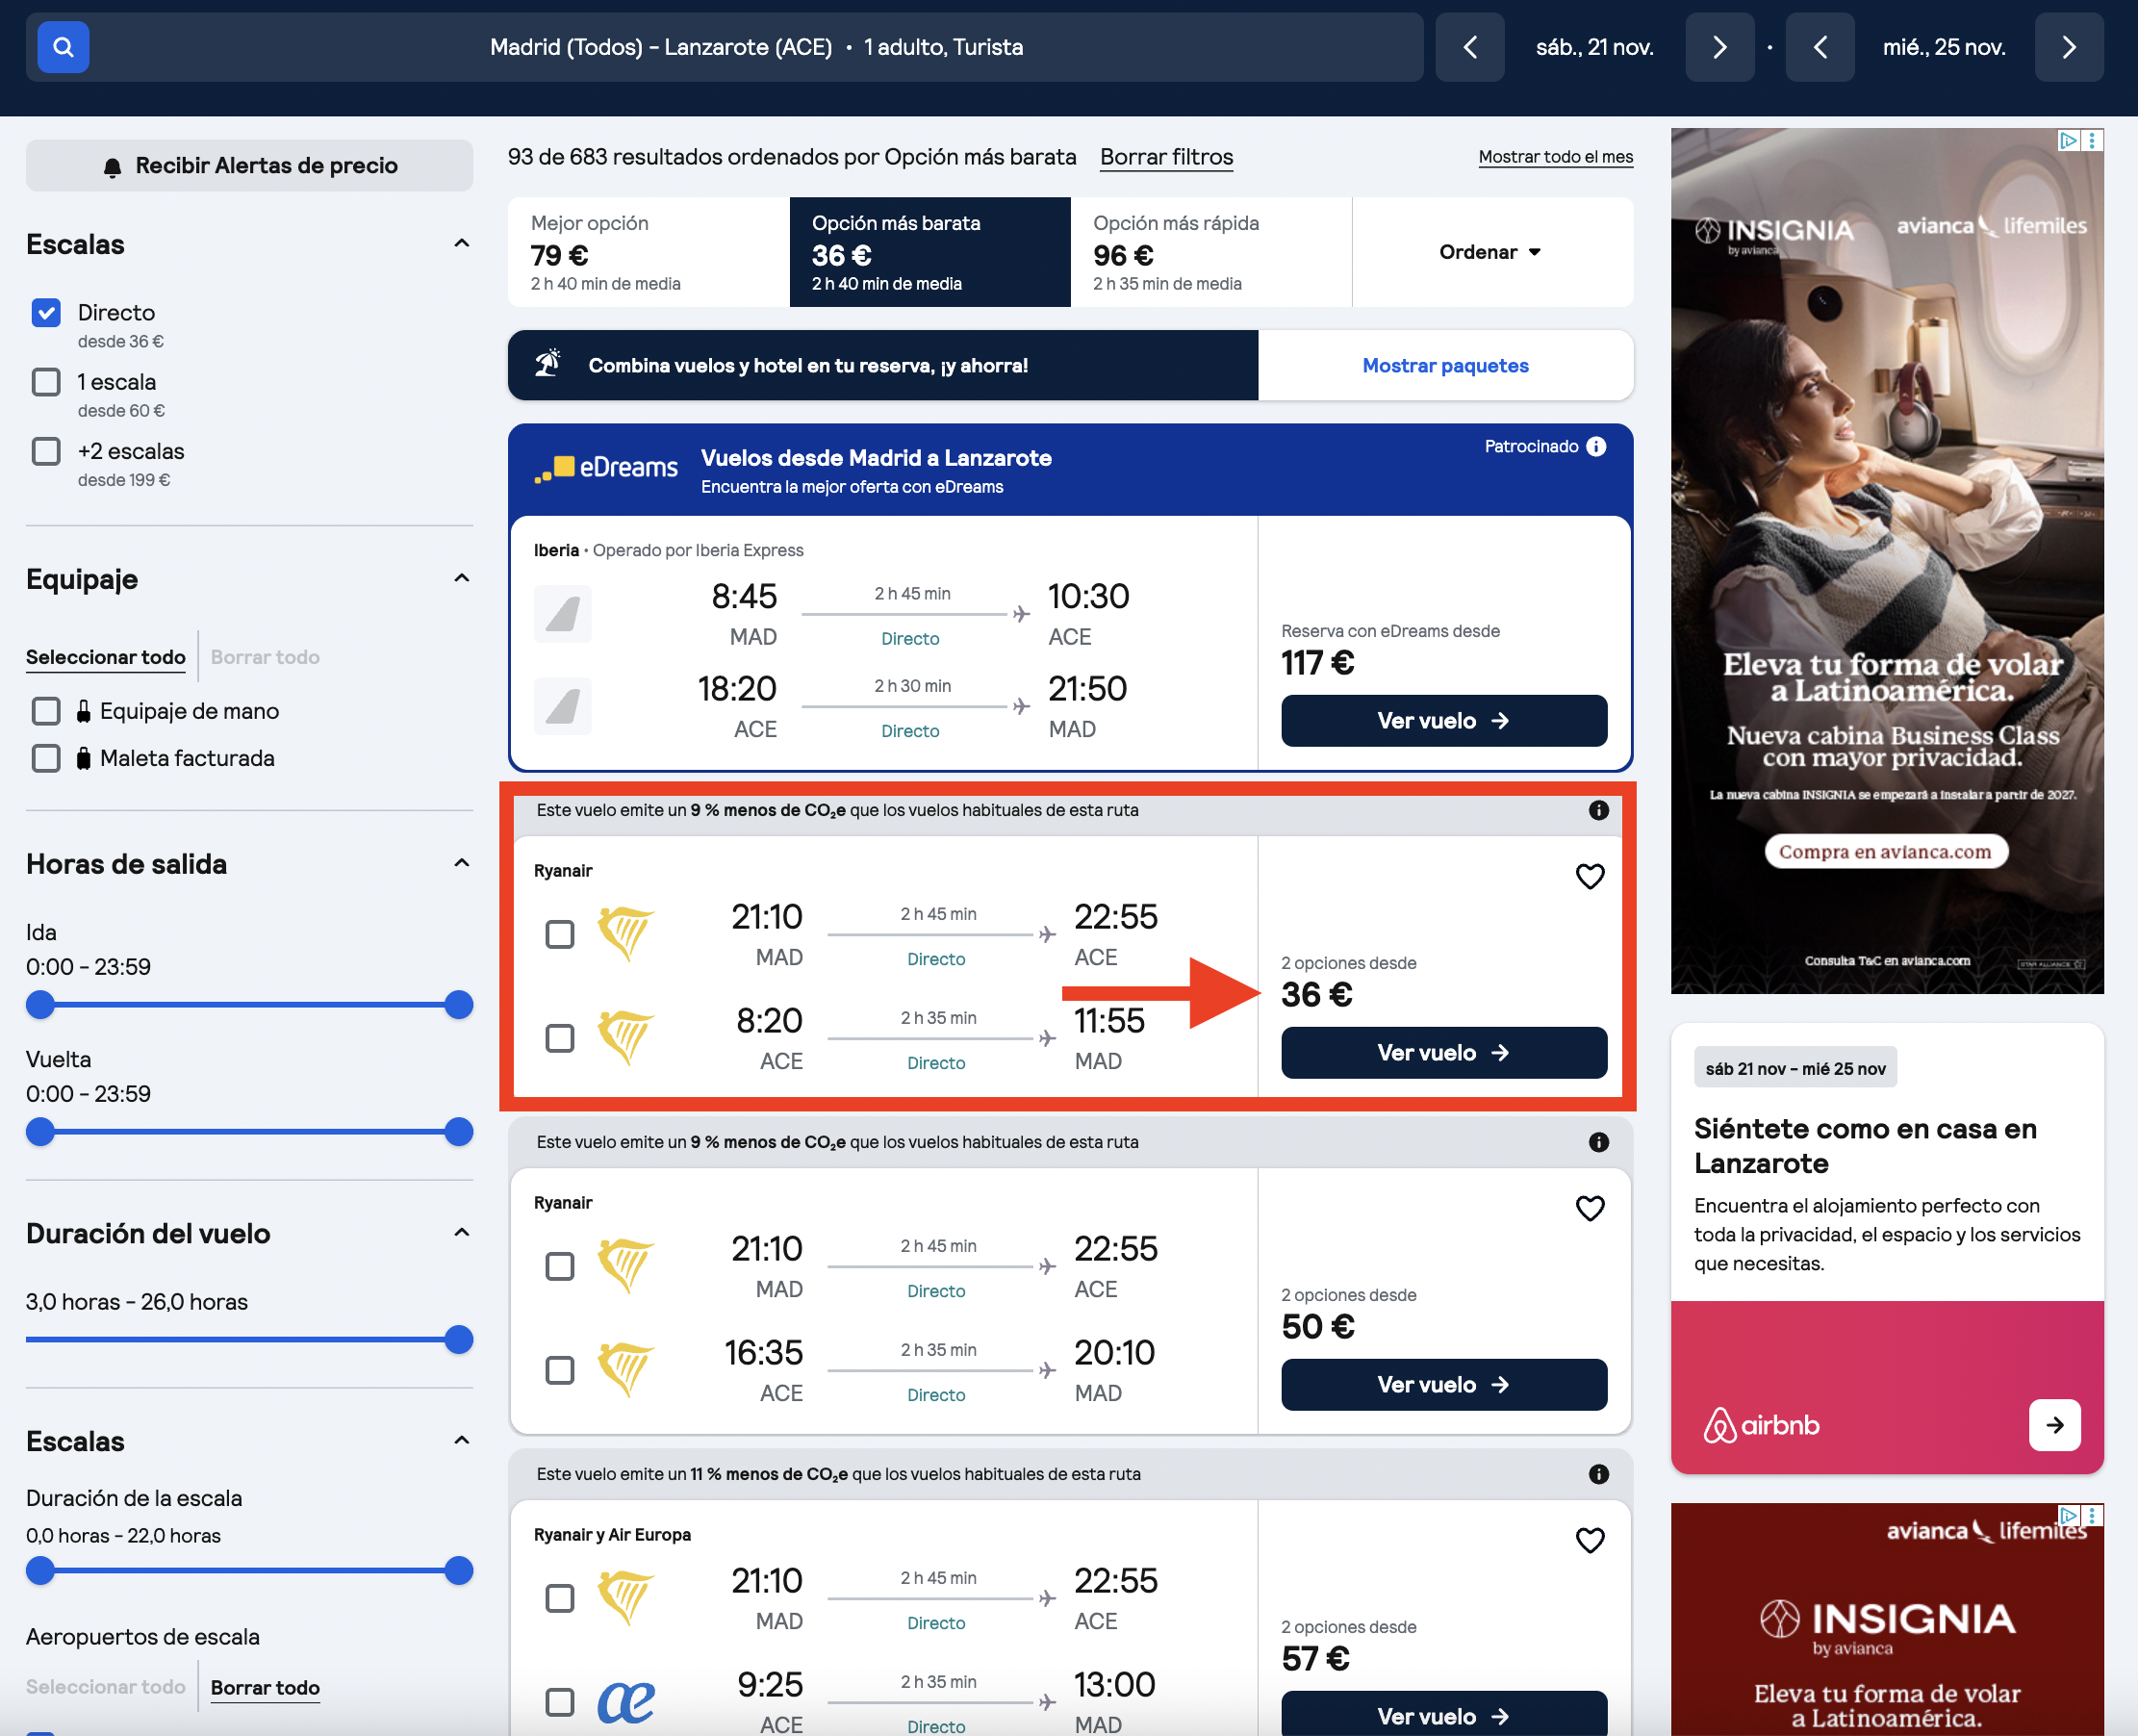Click the bell icon in Recibir Alertas de precio
This screenshot has height=1736, width=2138.
click(x=113, y=166)
